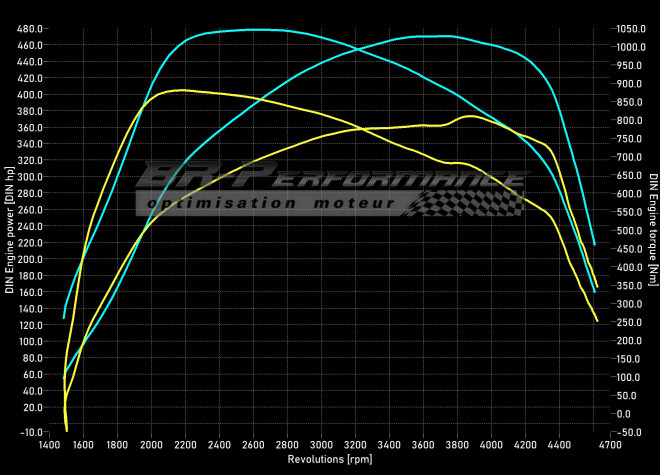Image resolution: width=660 pixels, height=475 pixels.
Task: Click the 480.0 power axis tick label
Action: (x=29, y=28)
